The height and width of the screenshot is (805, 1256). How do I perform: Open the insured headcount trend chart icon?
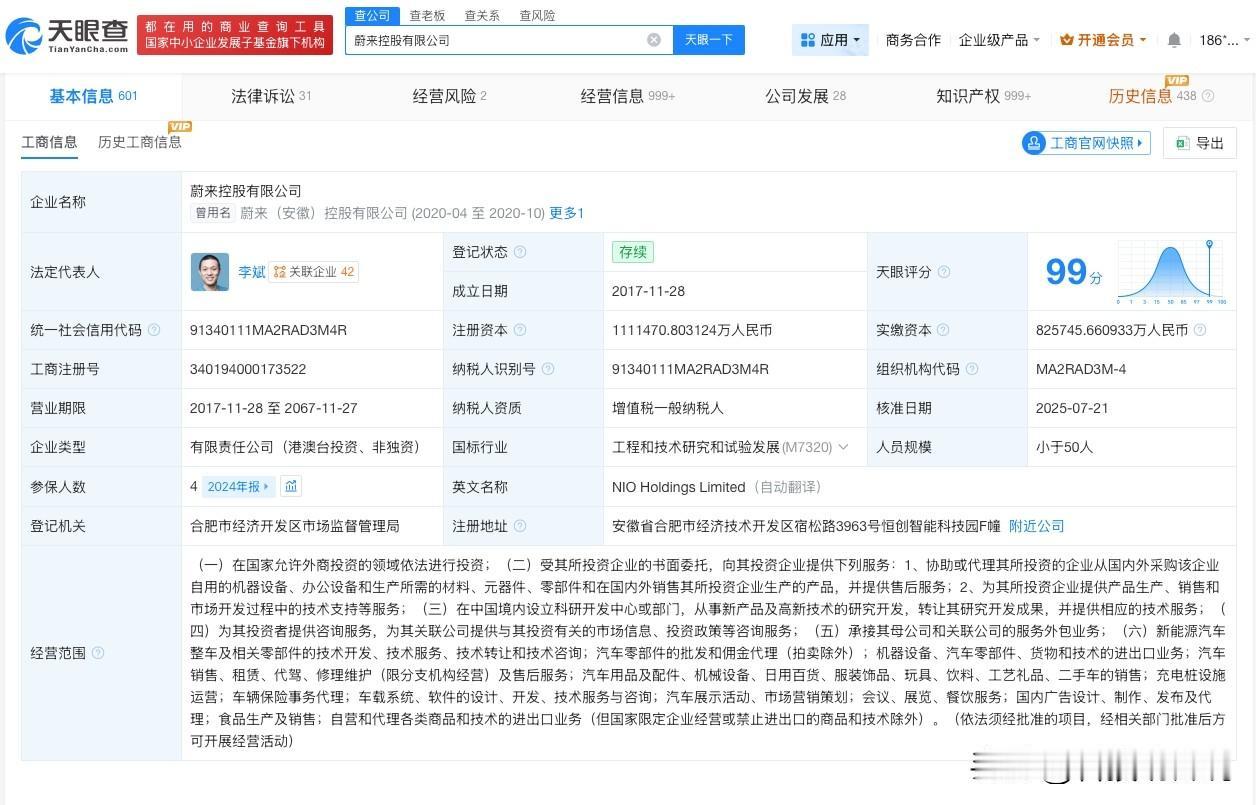tap(291, 487)
